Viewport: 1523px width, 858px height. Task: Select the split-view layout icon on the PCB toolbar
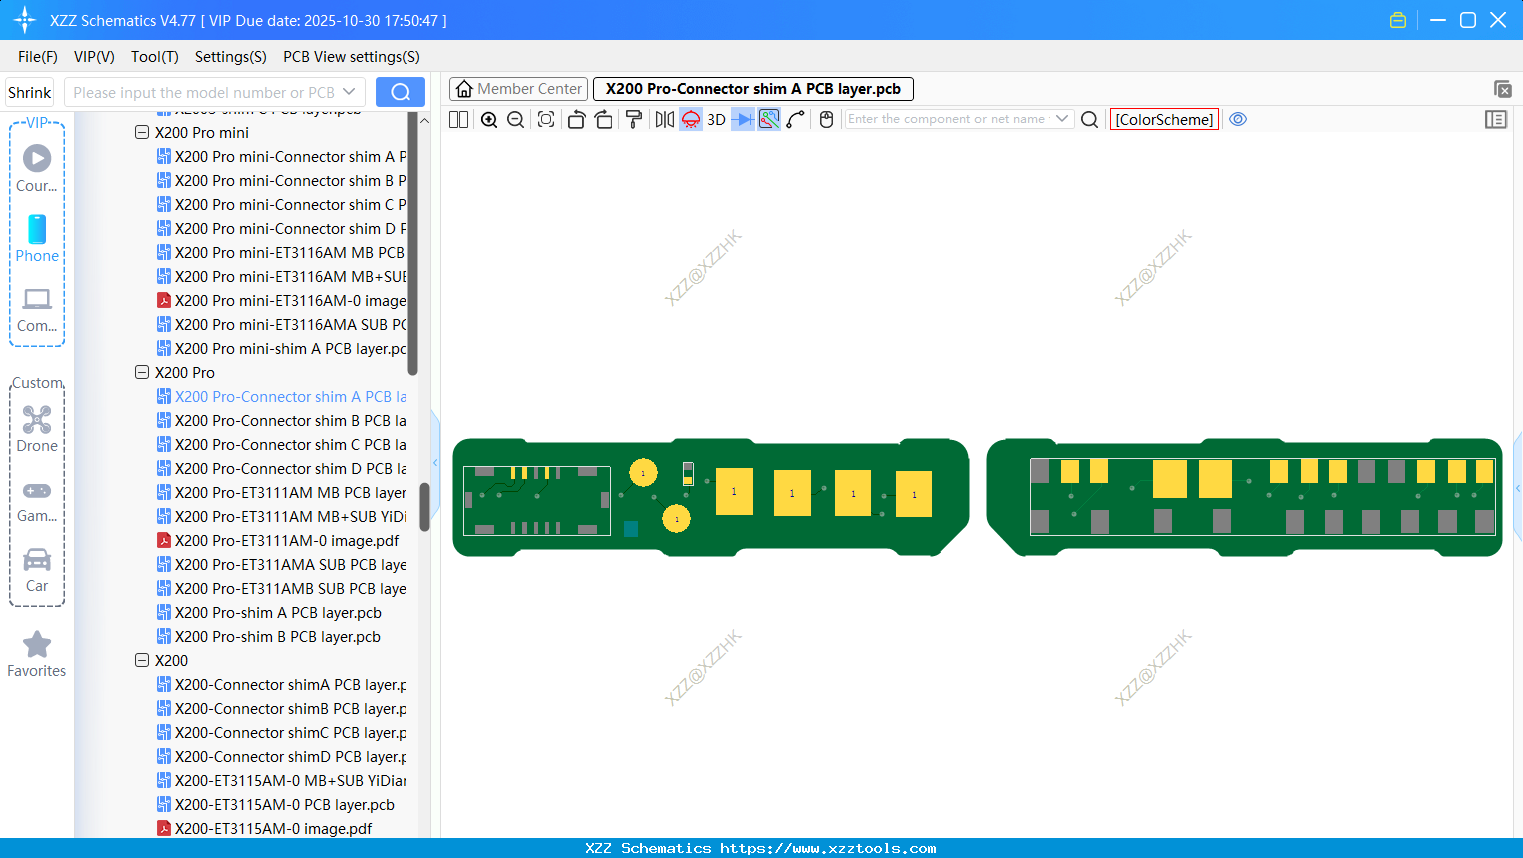[457, 119]
